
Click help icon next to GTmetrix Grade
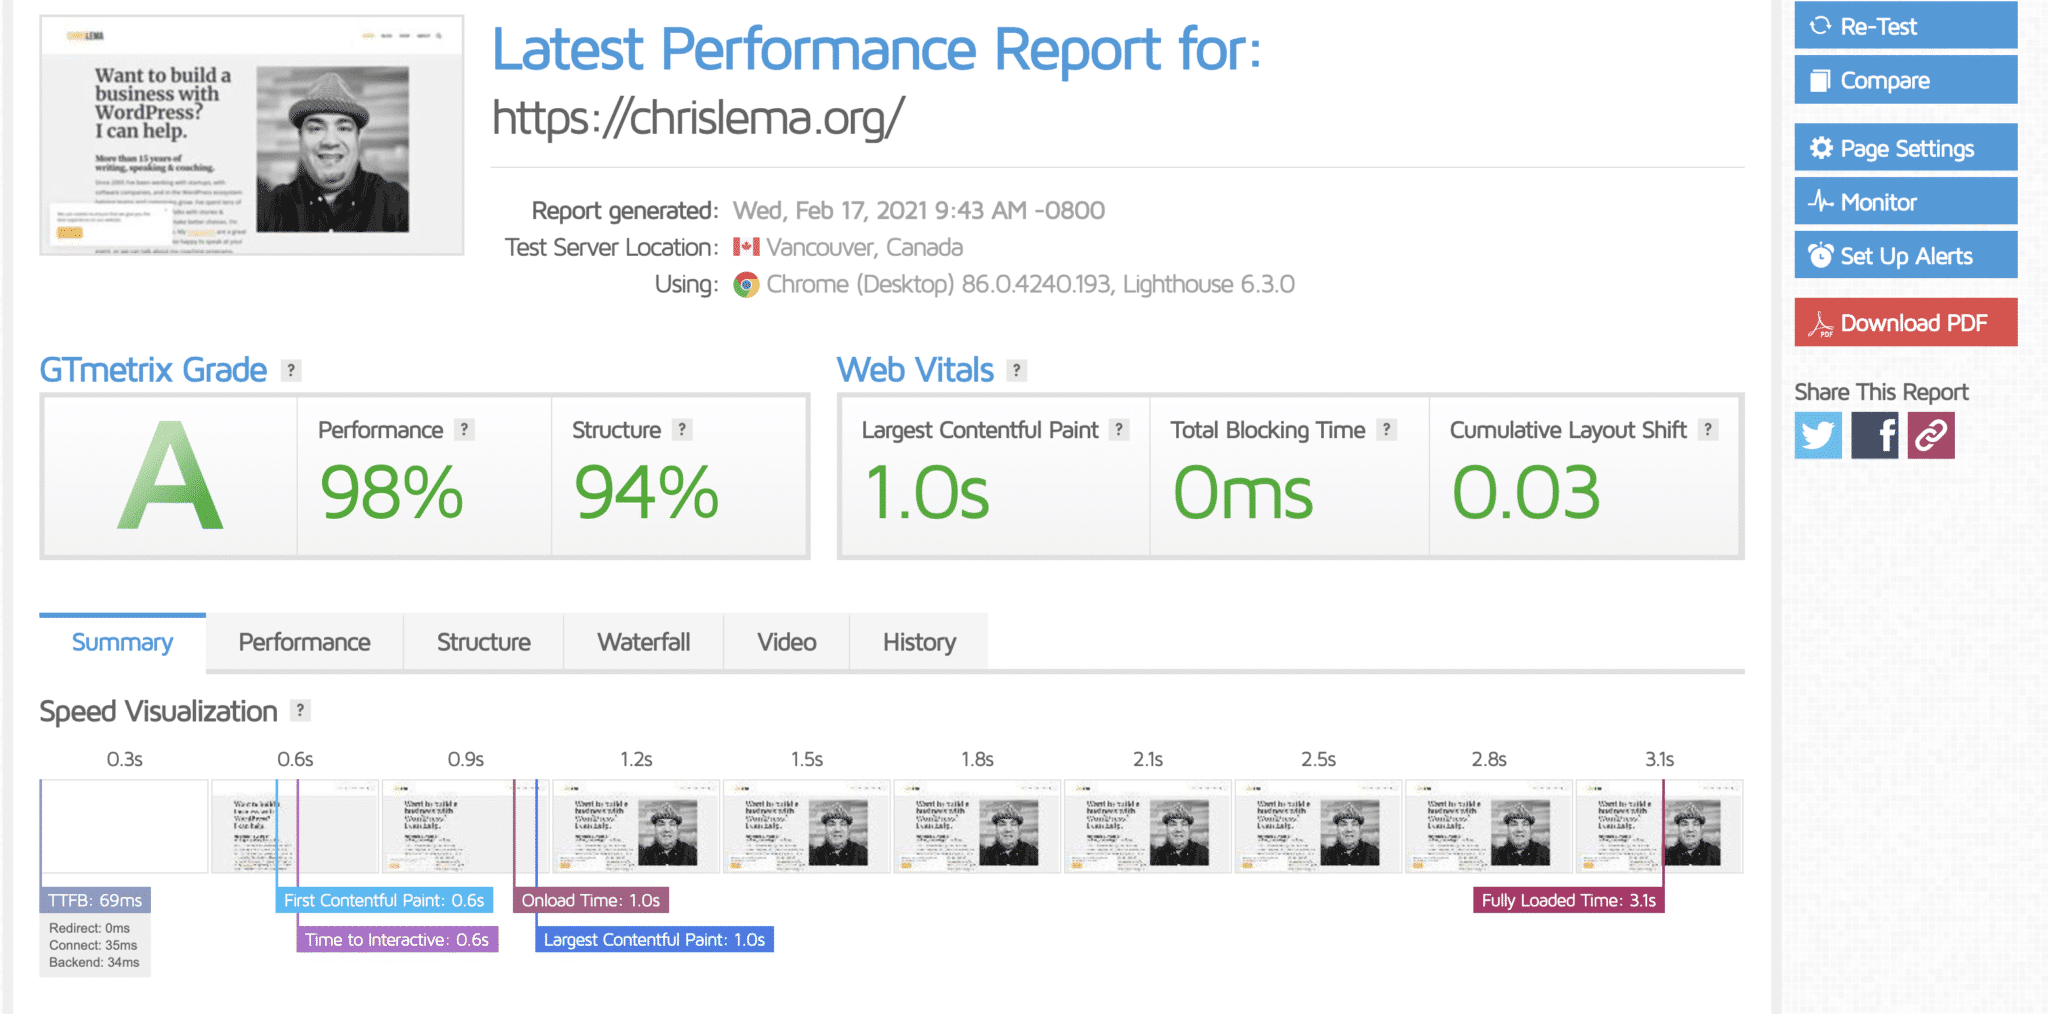click(291, 371)
